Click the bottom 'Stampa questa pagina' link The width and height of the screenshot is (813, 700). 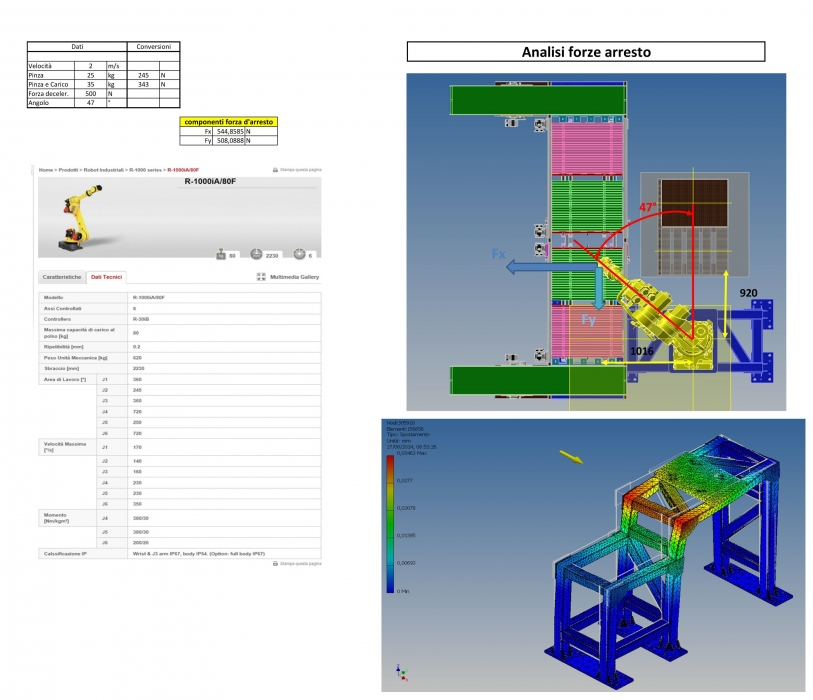click(300, 564)
